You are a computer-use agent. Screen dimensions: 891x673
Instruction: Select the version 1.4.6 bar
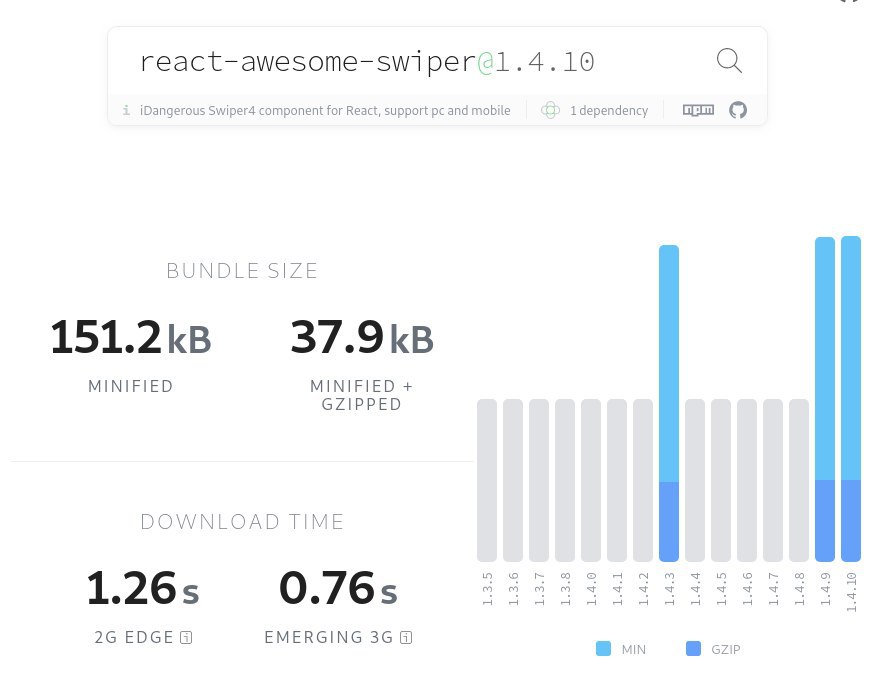[x=747, y=480]
